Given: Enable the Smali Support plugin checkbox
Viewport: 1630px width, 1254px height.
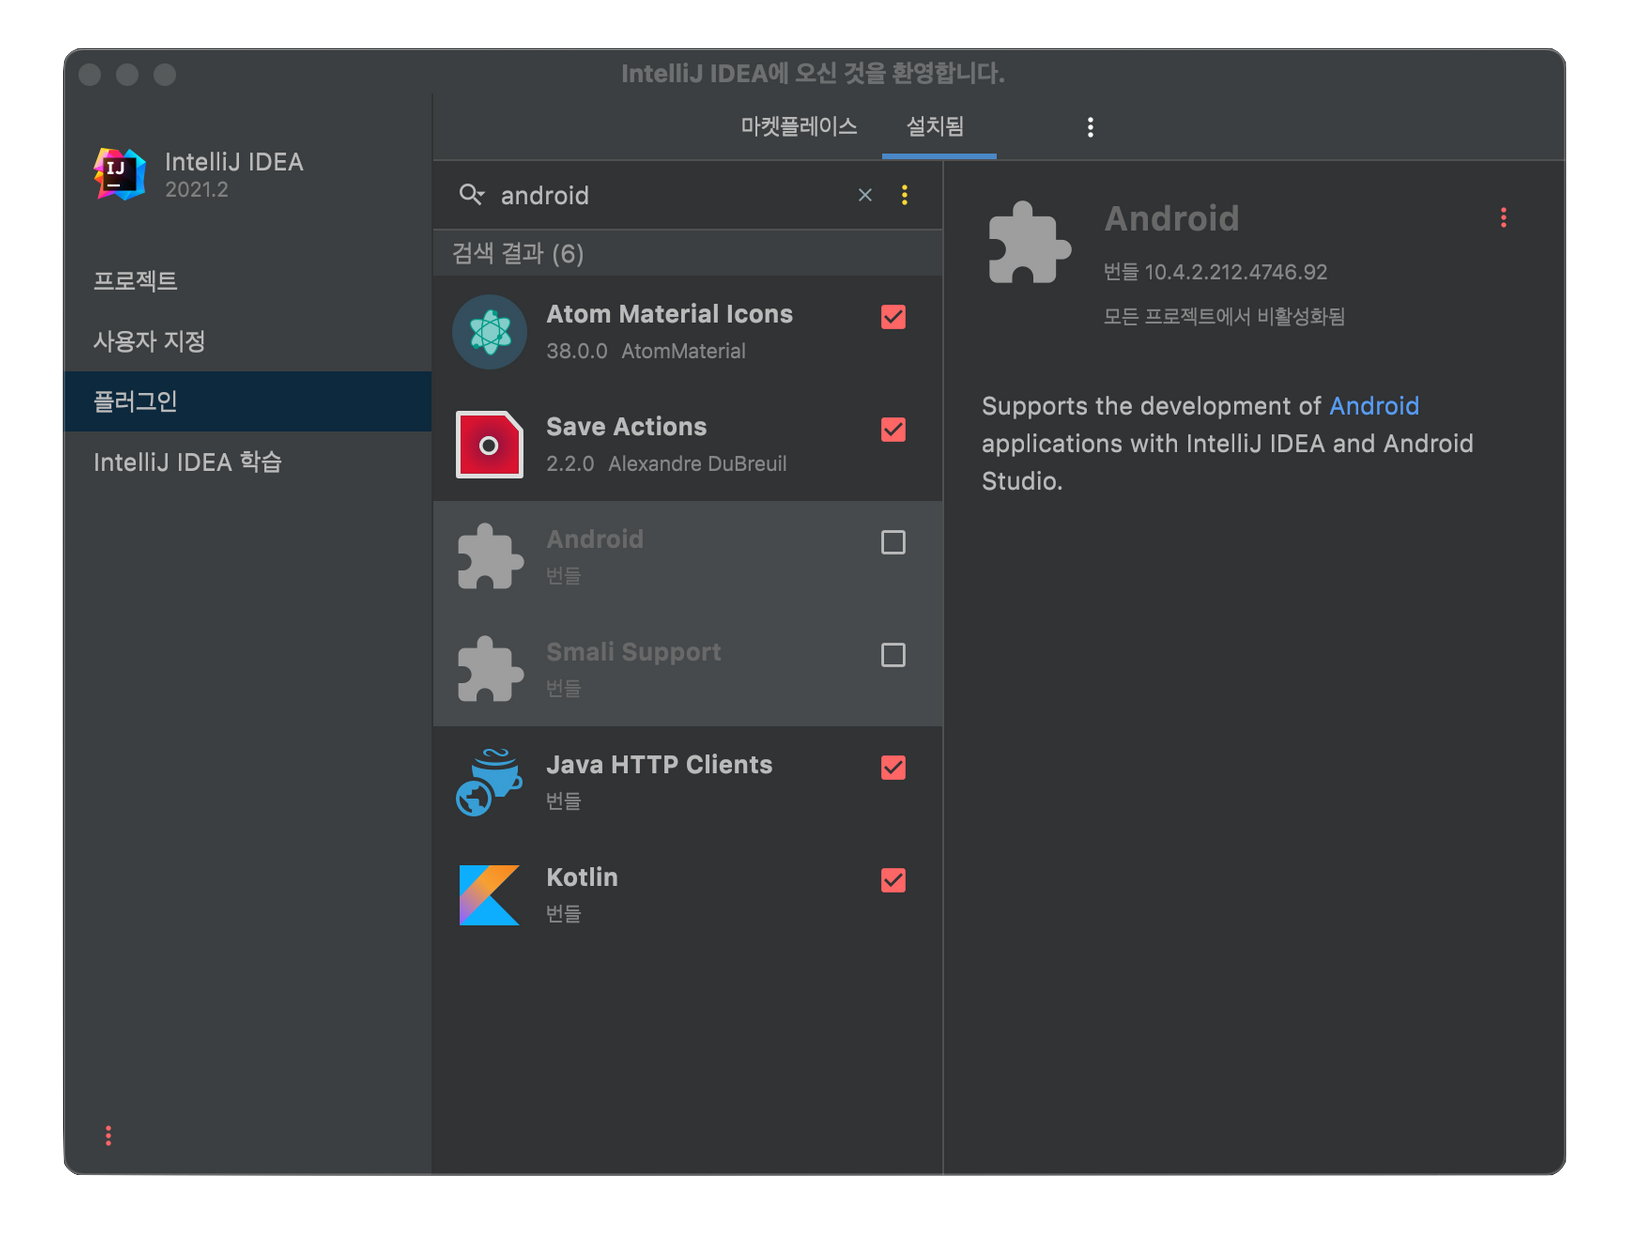Looking at the screenshot, I should (893, 655).
